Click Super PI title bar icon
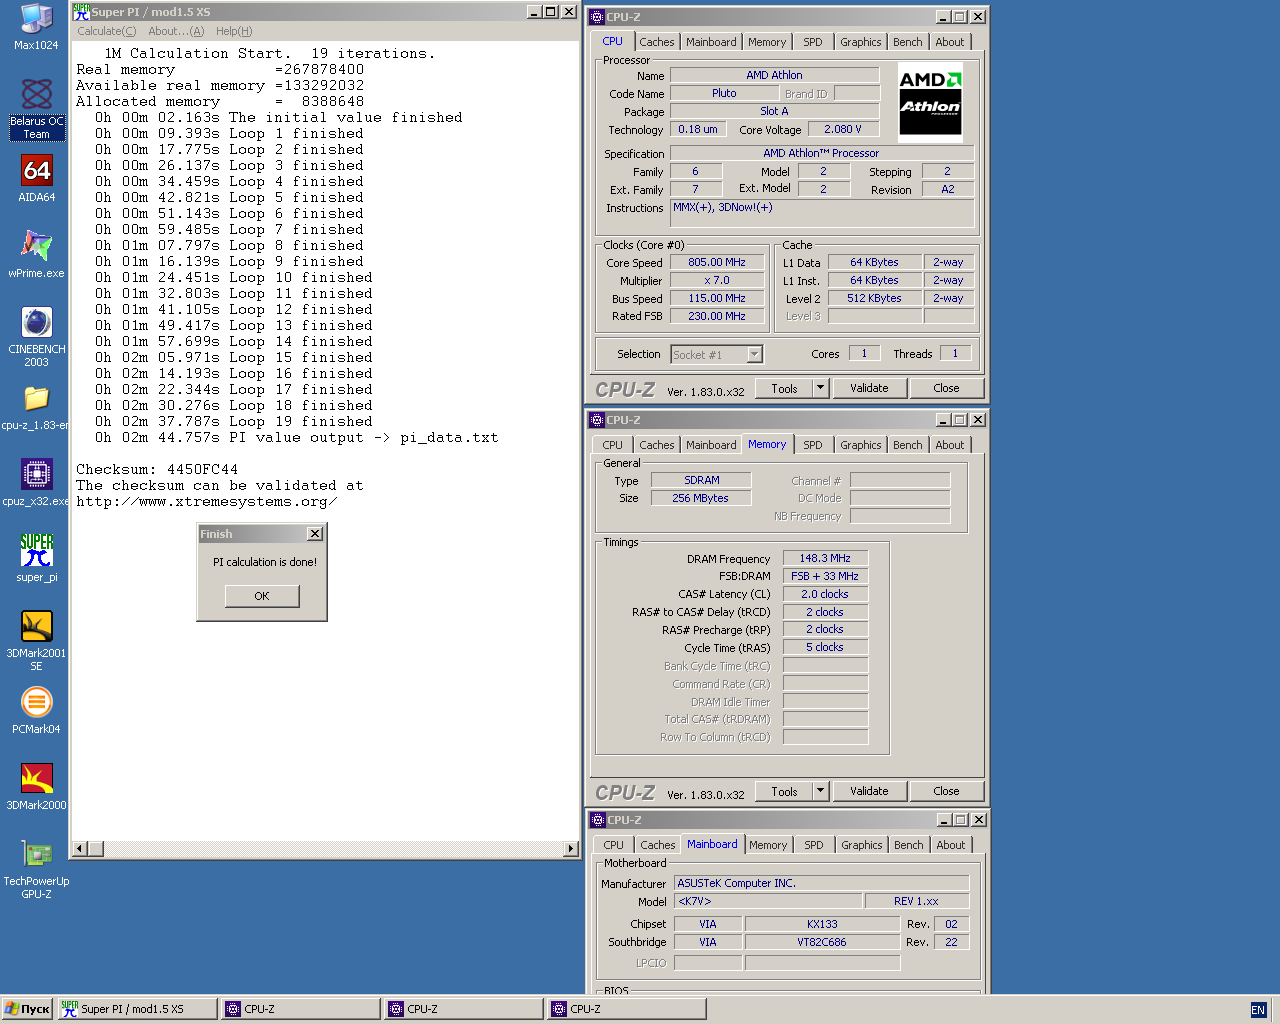The width and height of the screenshot is (1280, 1024). 81,12
